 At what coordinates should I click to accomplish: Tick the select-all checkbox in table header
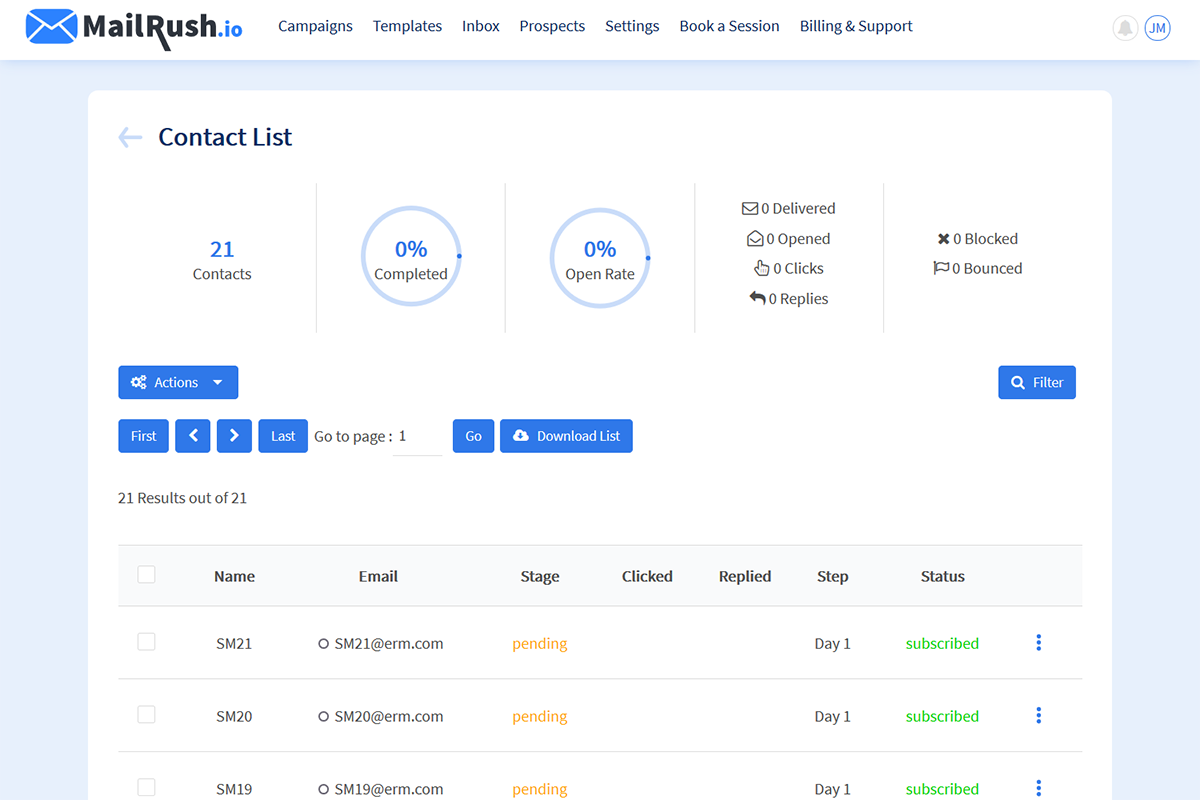pos(146,574)
